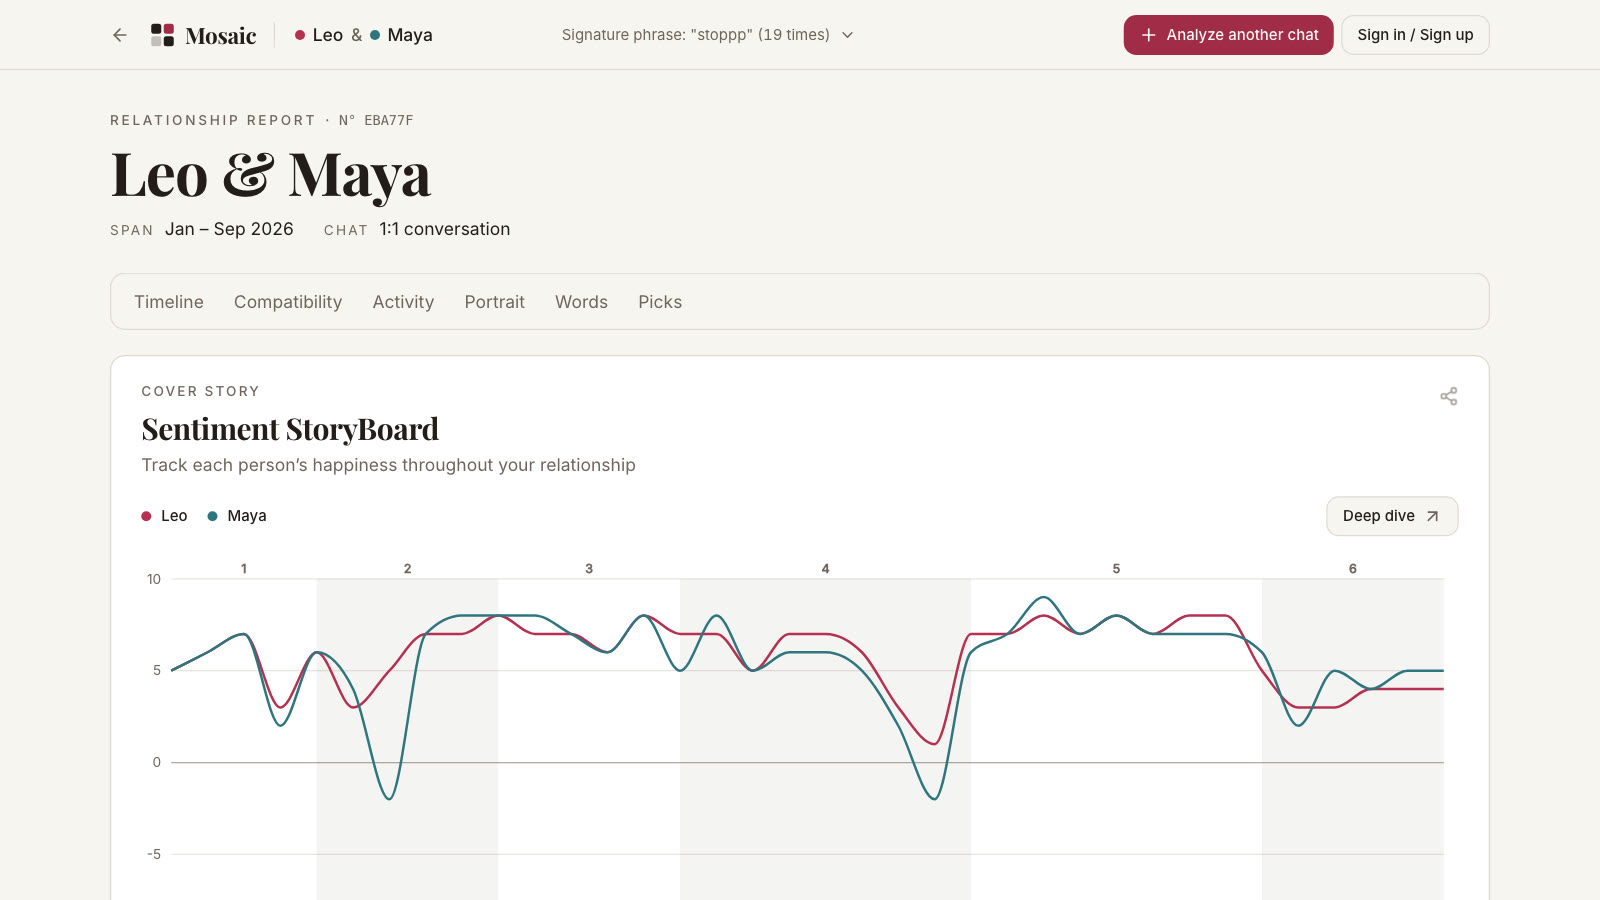The width and height of the screenshot is (1600, 900).
Task: Click the red Leo dot in header
Action: (x=300, y=35)
